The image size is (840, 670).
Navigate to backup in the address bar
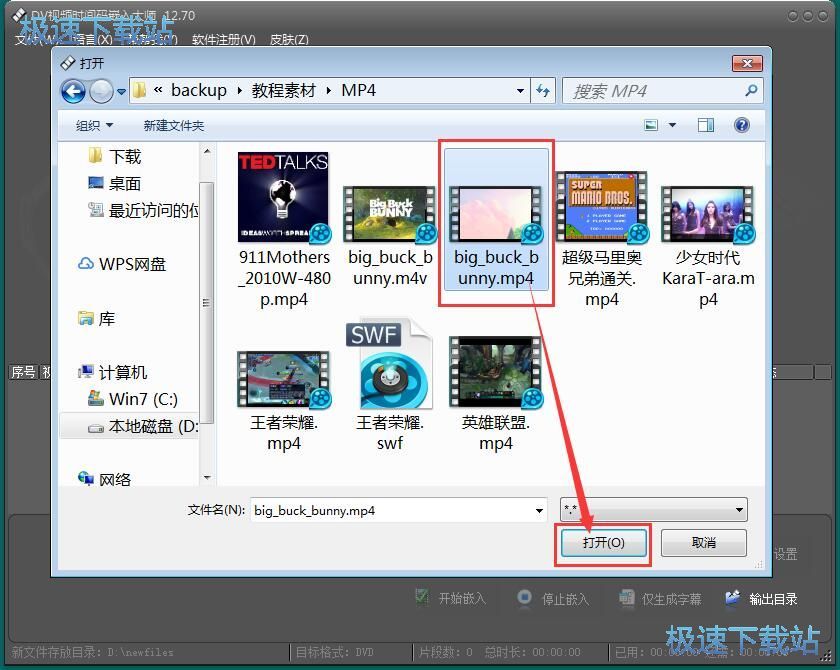pyautogui.click(x=199, y=91)
